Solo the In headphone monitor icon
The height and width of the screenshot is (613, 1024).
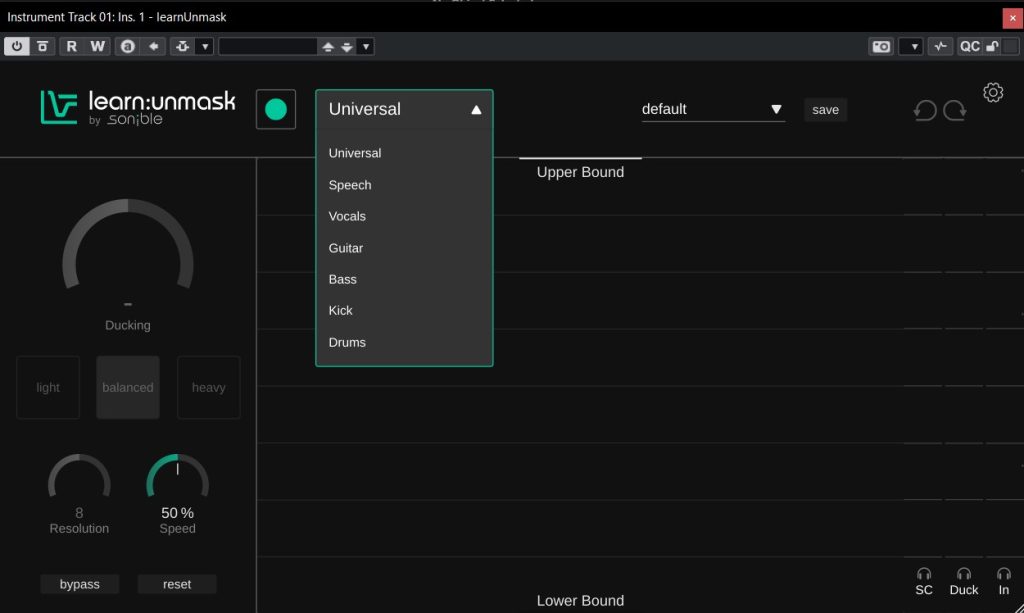click(x=1004, y=574)
